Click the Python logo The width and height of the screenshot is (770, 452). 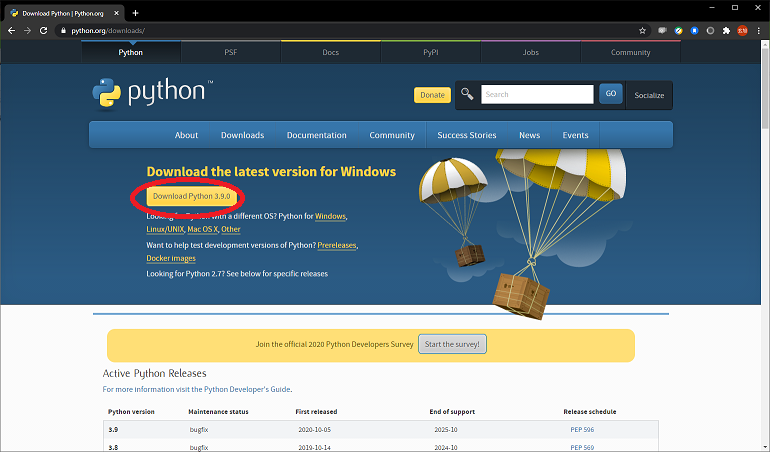coord(153,92)
